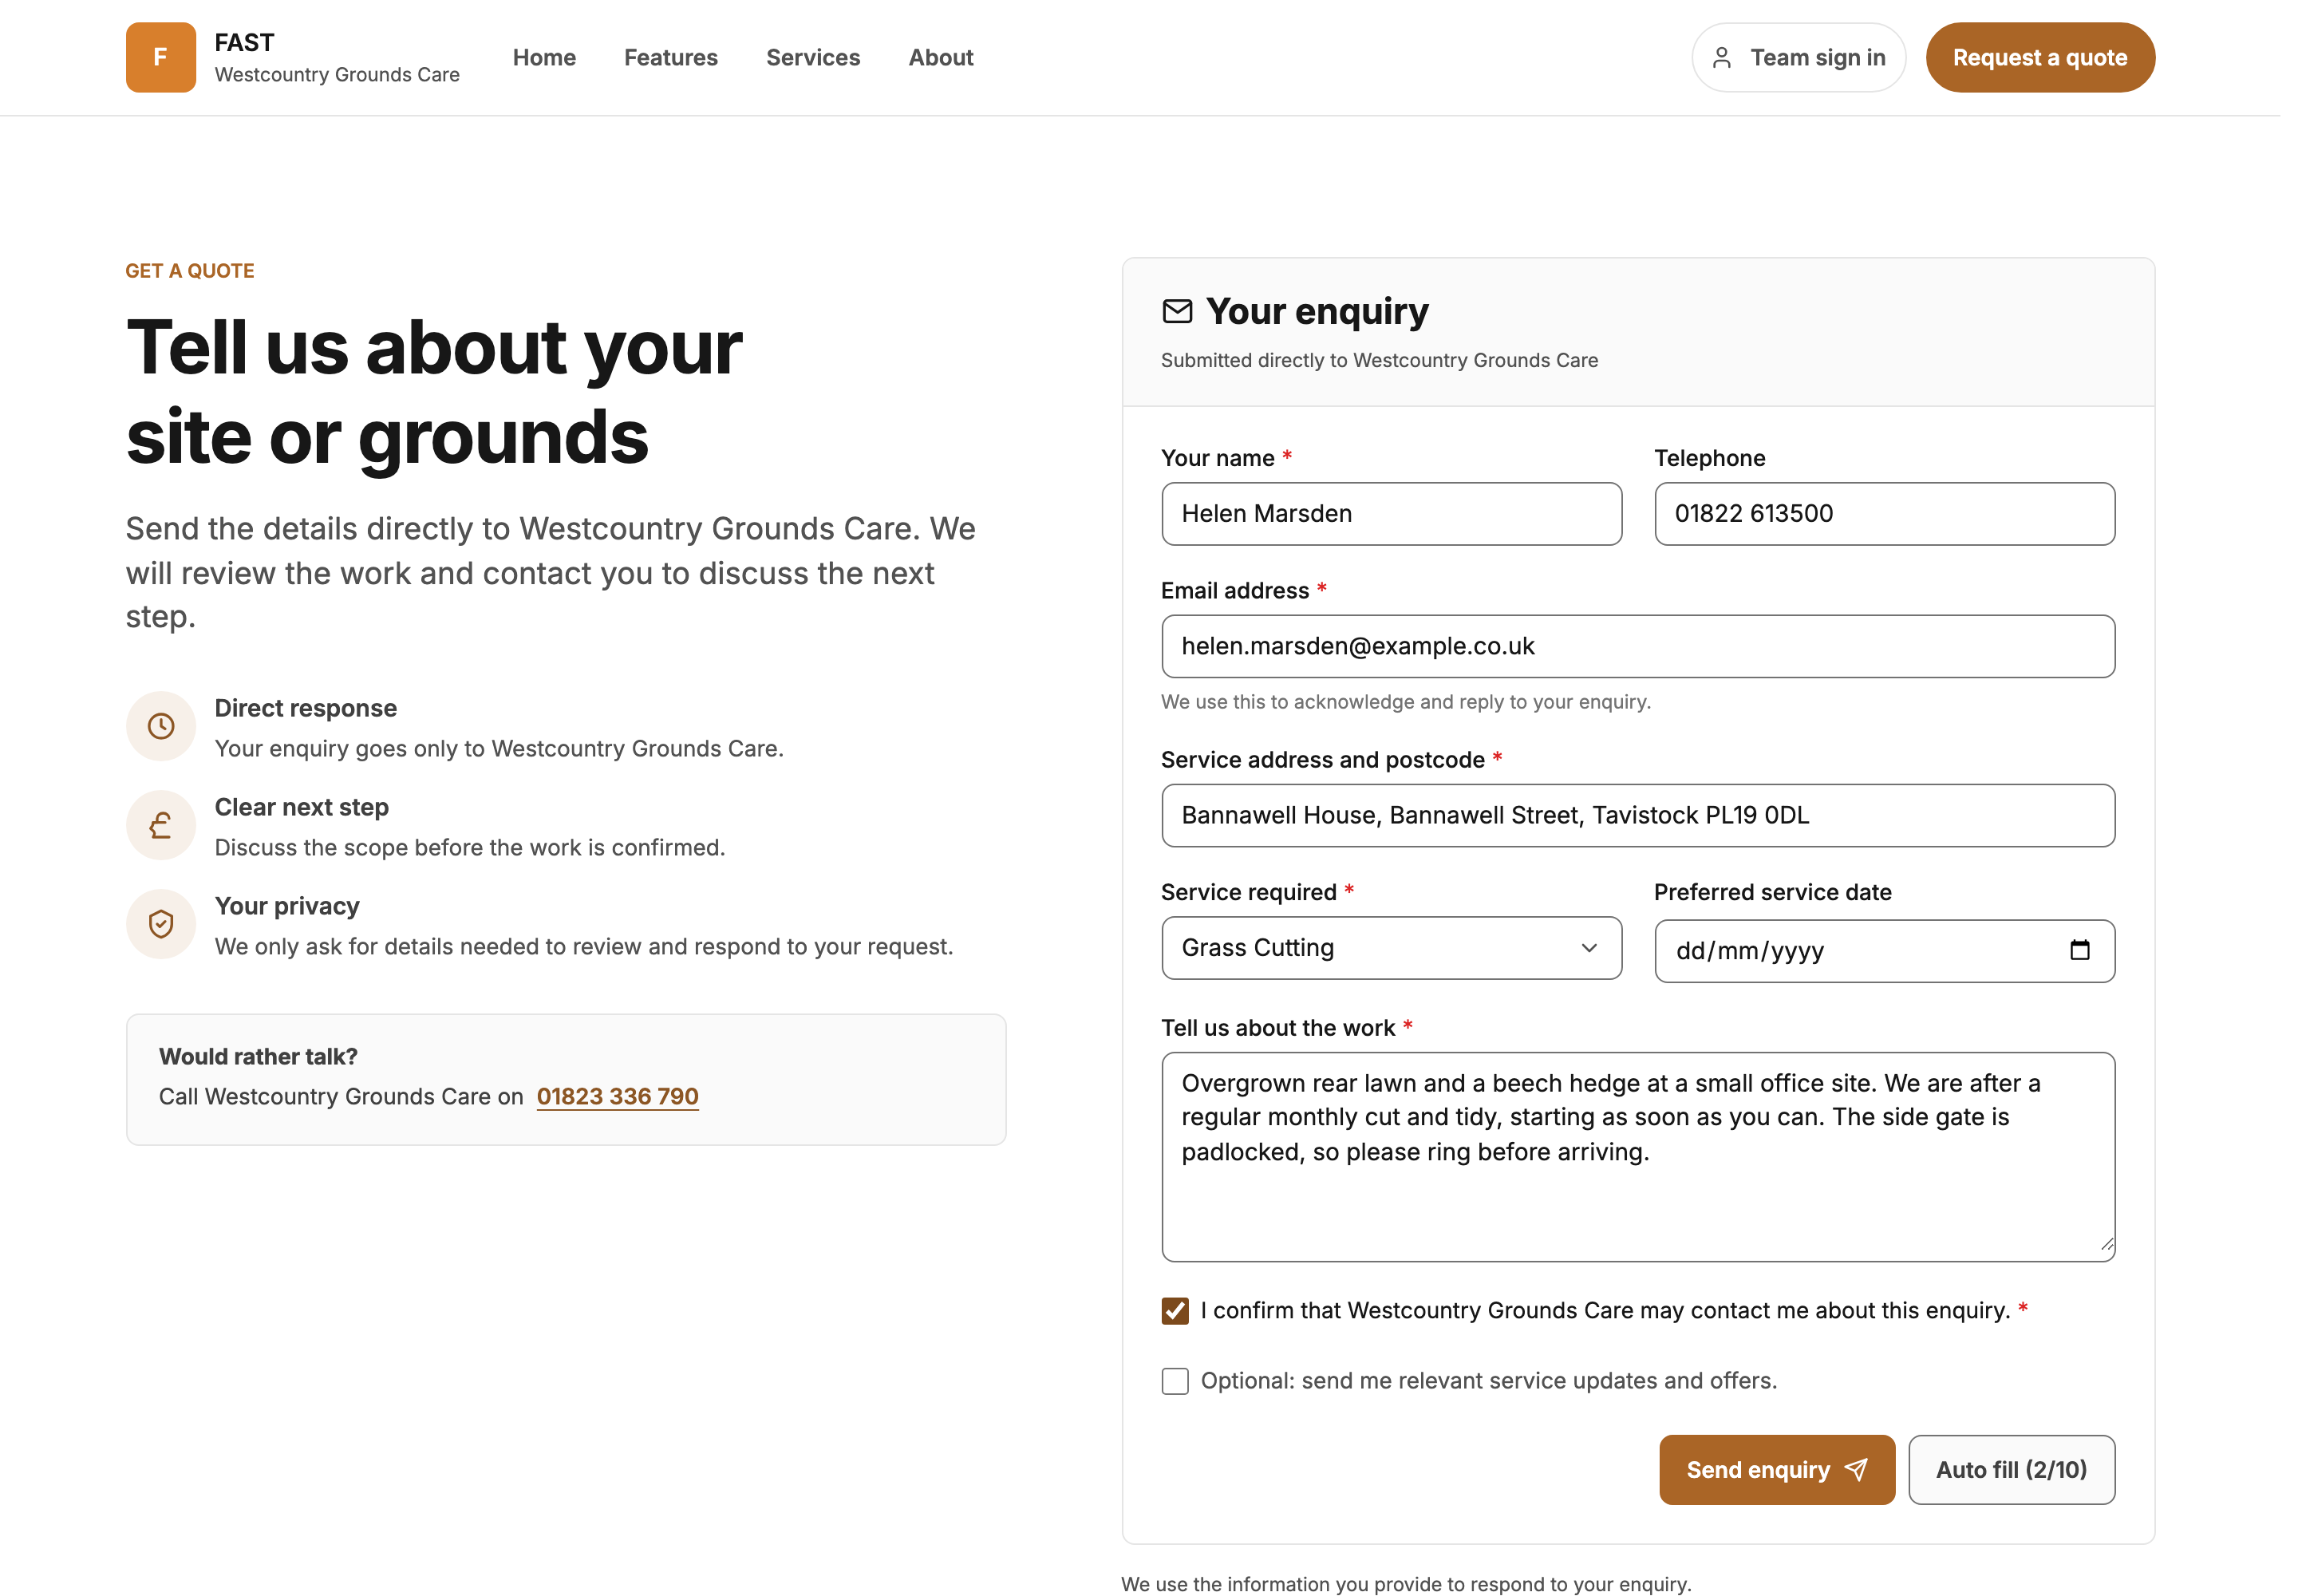This screenshot has height=1596, width=2298.
Task: Click the shield icon next to Your privacy
Action: point(161,924)
